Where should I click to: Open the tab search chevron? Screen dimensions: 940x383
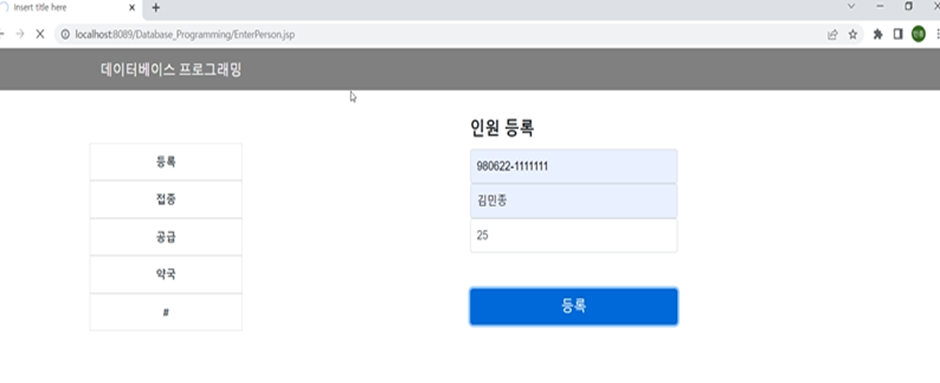[851, 6]
